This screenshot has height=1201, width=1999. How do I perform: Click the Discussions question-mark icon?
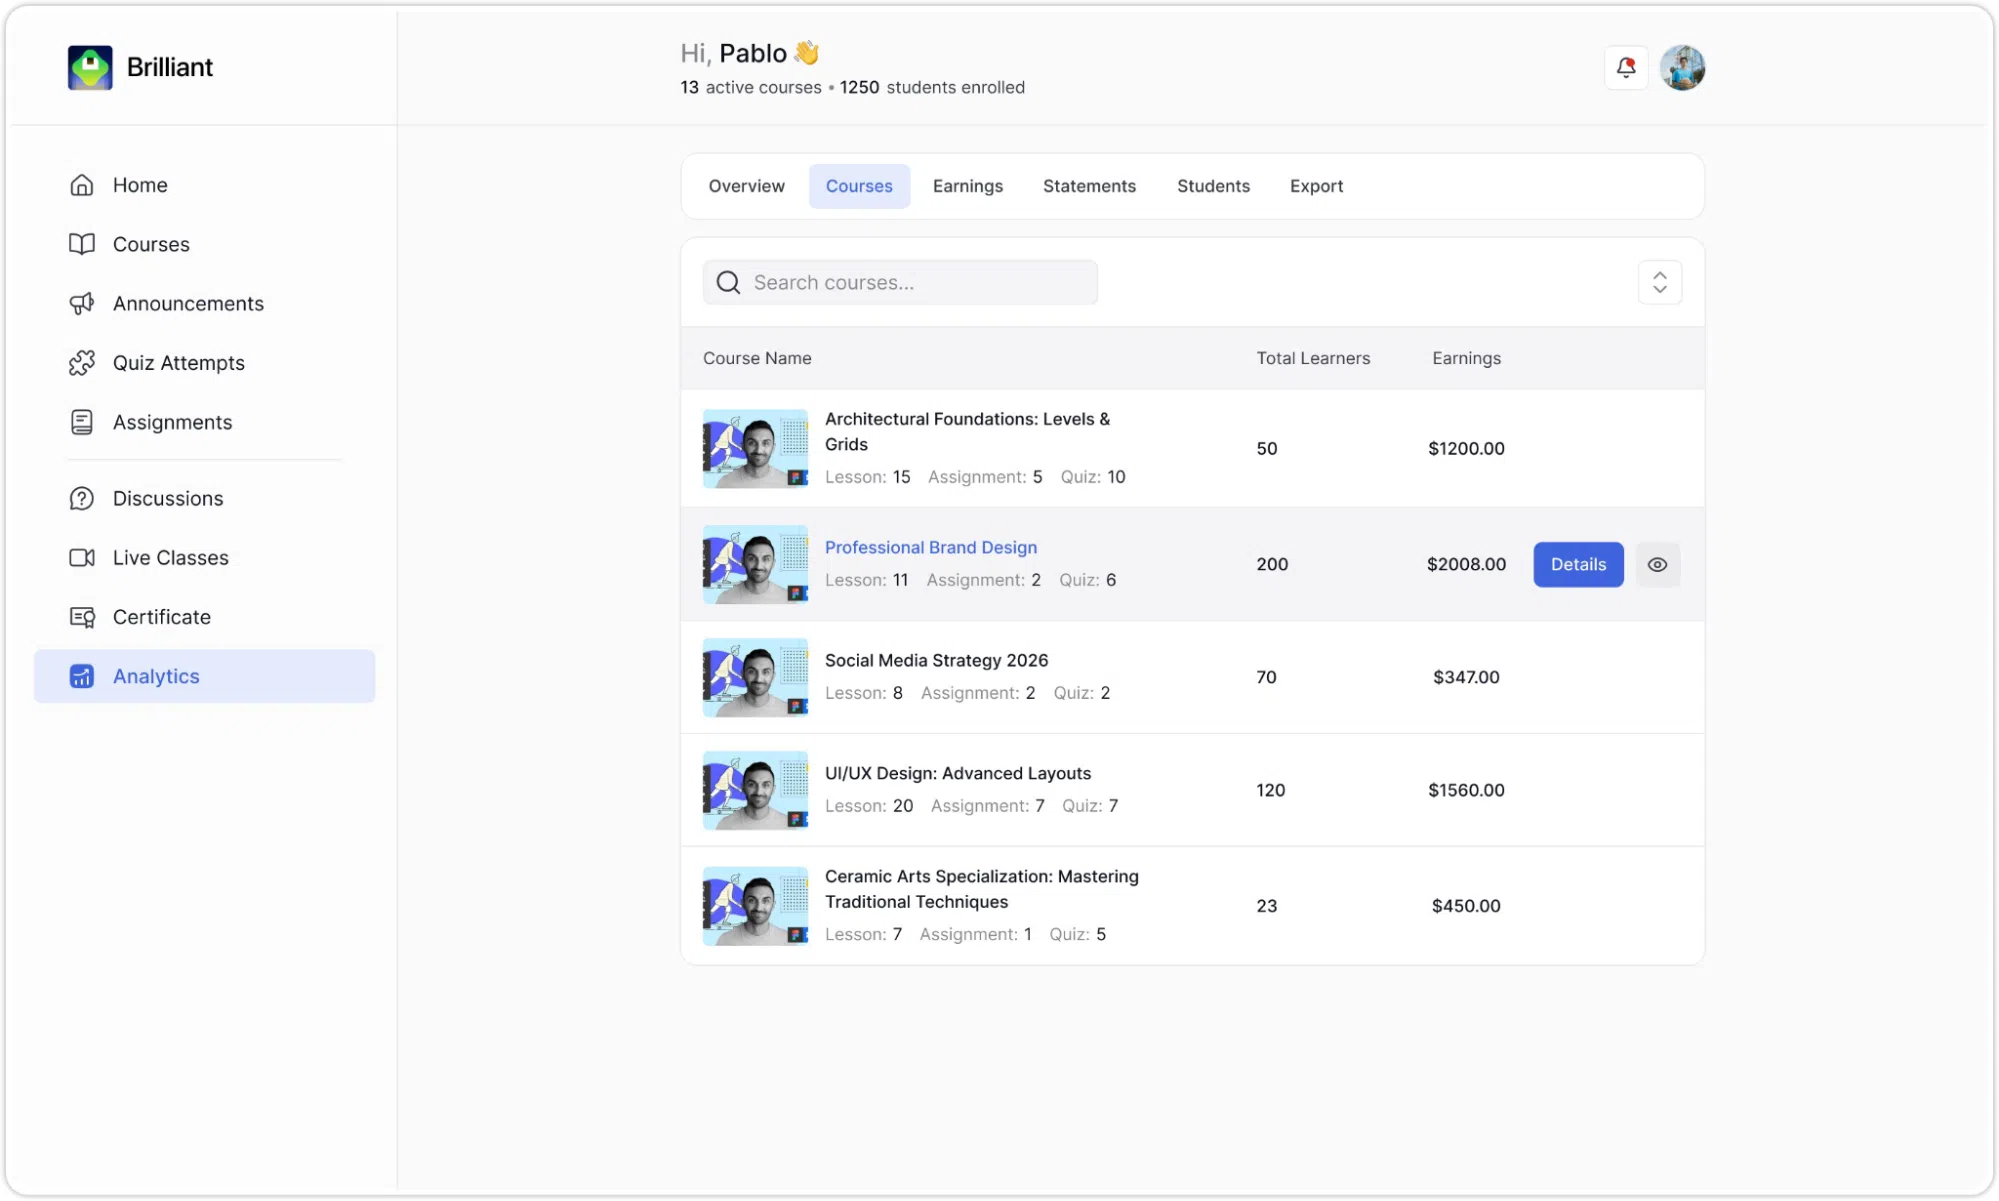tap(82, 498)
